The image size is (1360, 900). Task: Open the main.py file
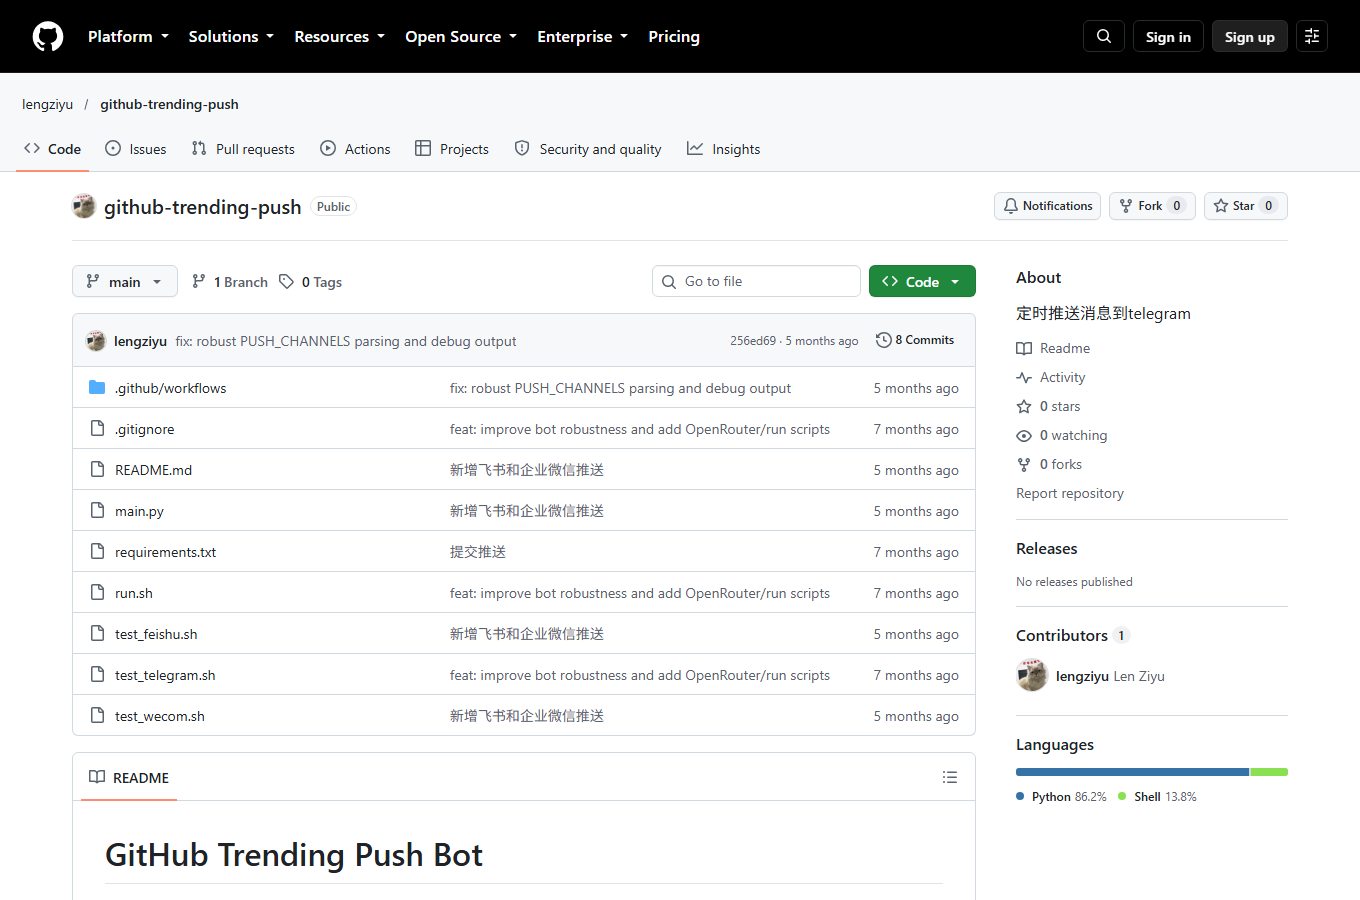tap(139, 511)
